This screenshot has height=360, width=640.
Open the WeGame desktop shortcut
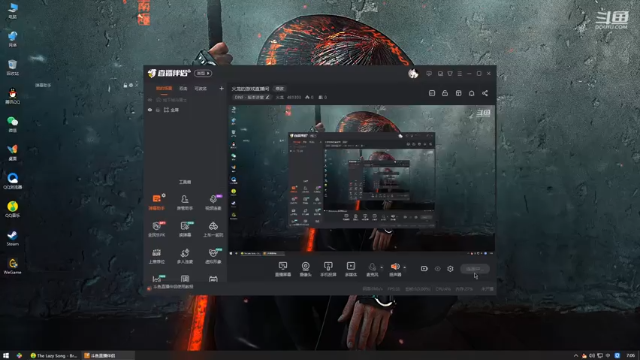pyautogui.click(x=12, y=266)
